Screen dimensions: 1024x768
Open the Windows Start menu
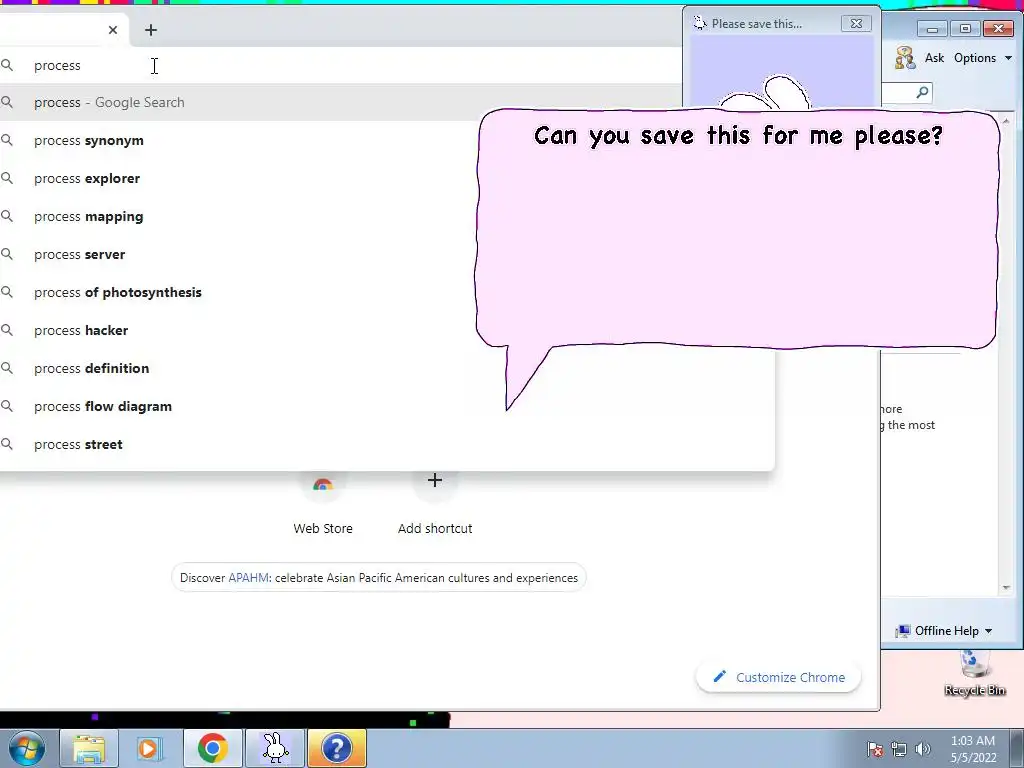[27, 748]
